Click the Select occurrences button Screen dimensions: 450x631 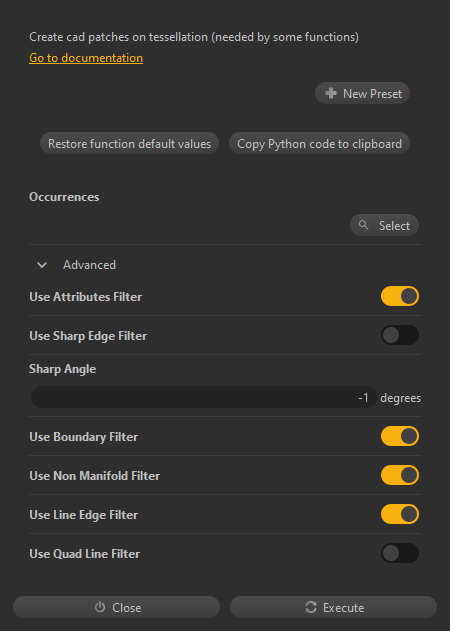[384, 225]
